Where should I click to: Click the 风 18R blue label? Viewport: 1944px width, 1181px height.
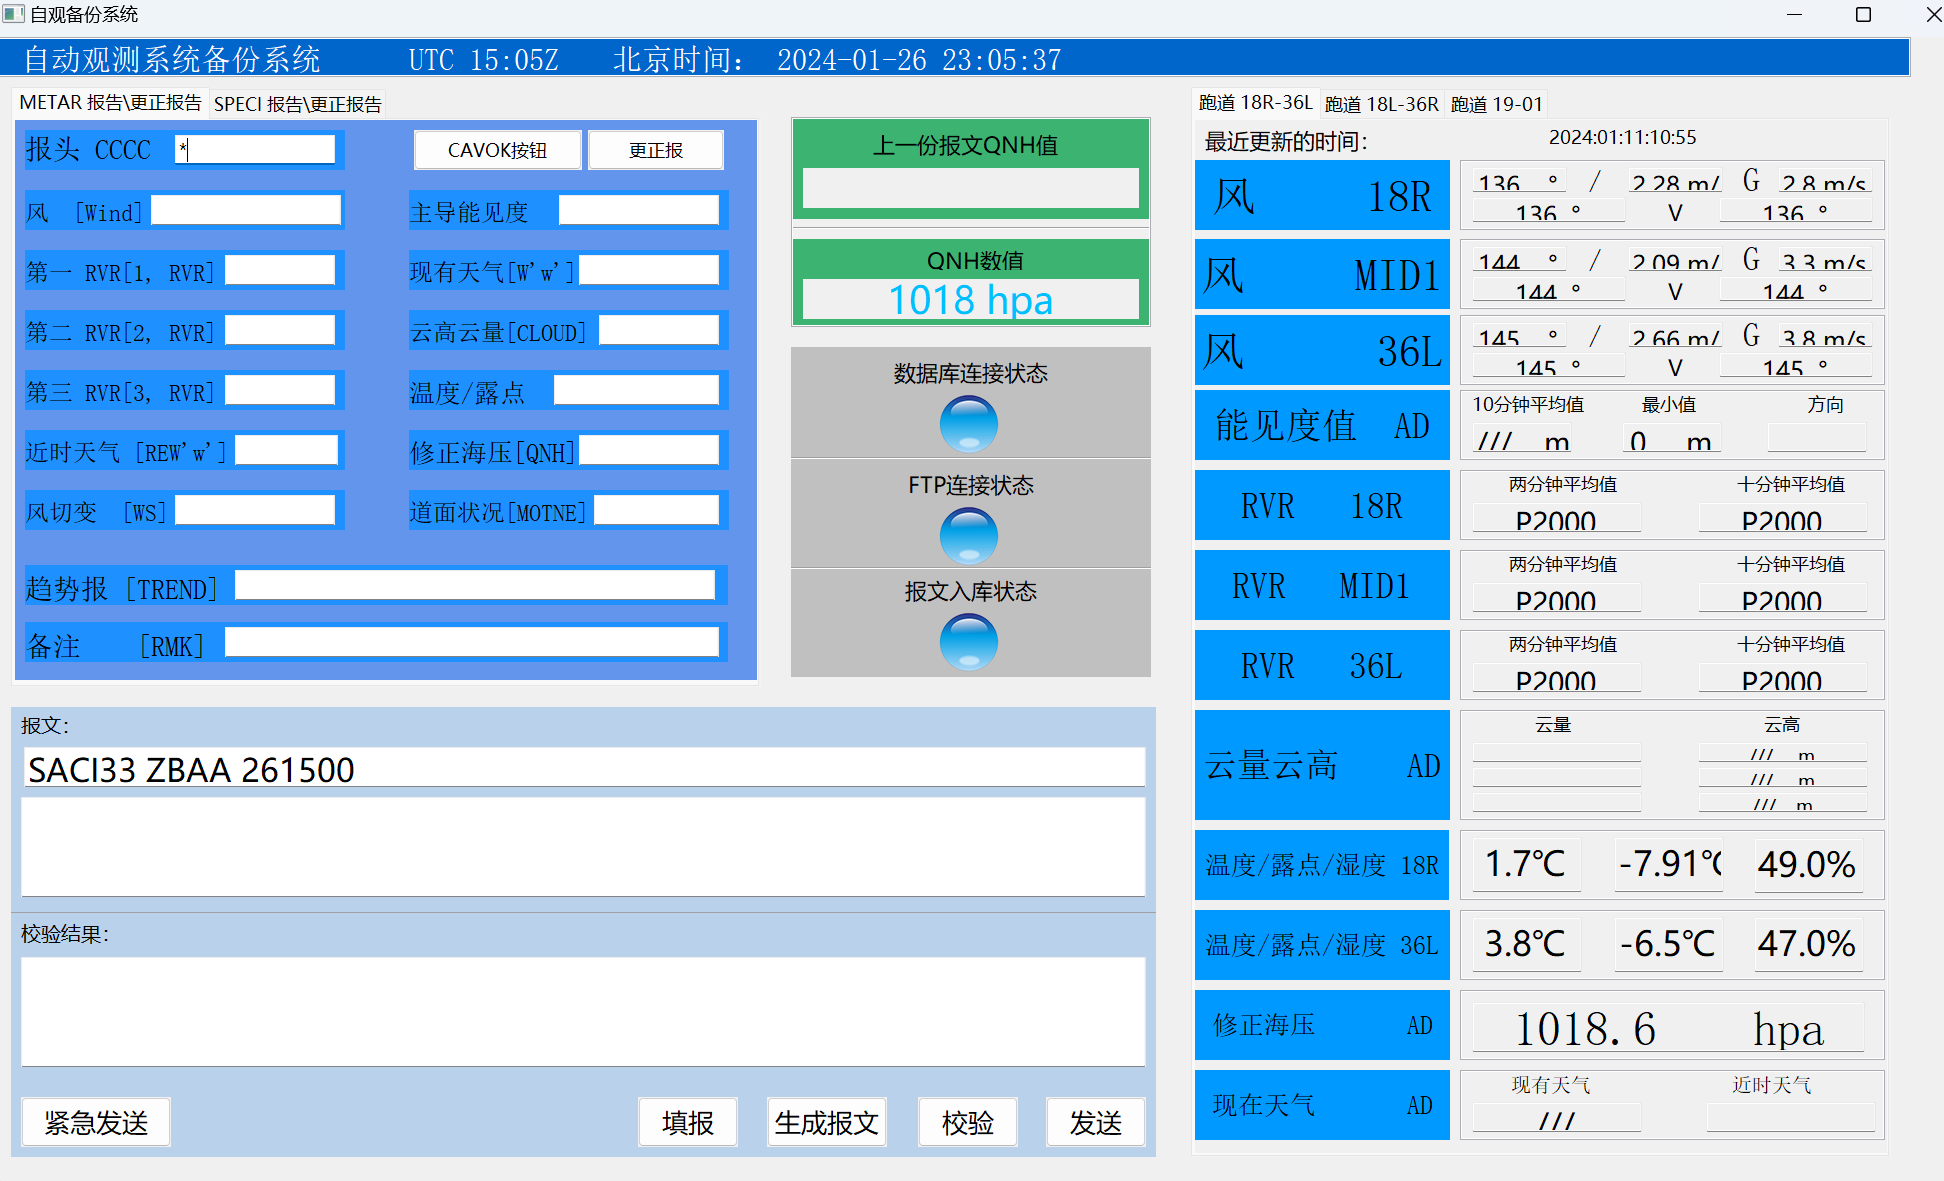click(x=1322, y=195)
